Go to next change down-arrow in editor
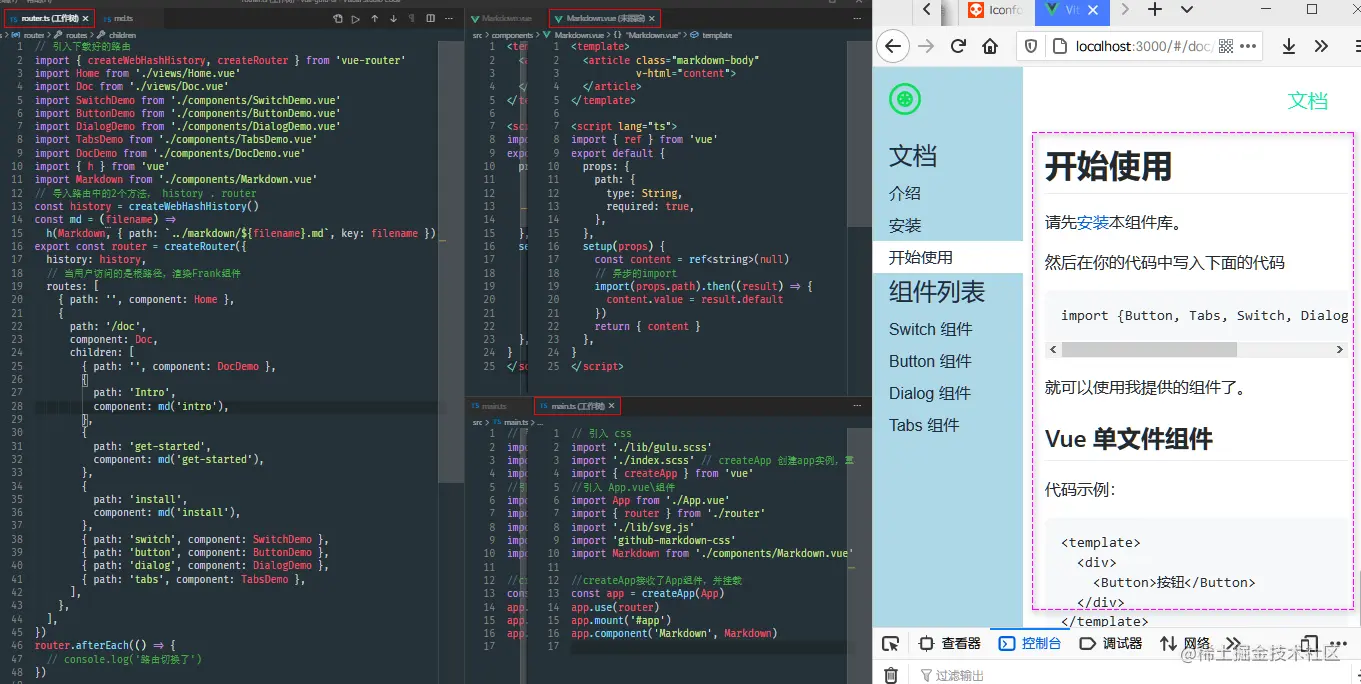 point(393,18)
